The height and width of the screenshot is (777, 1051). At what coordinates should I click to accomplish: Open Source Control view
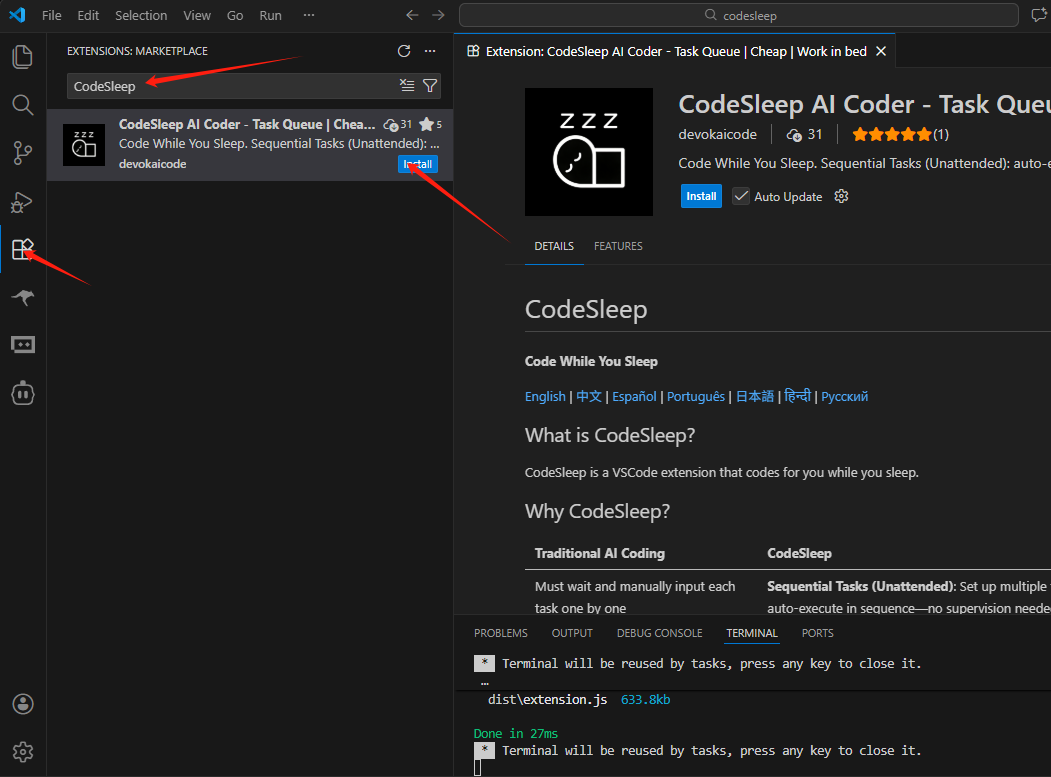(22, 153)
